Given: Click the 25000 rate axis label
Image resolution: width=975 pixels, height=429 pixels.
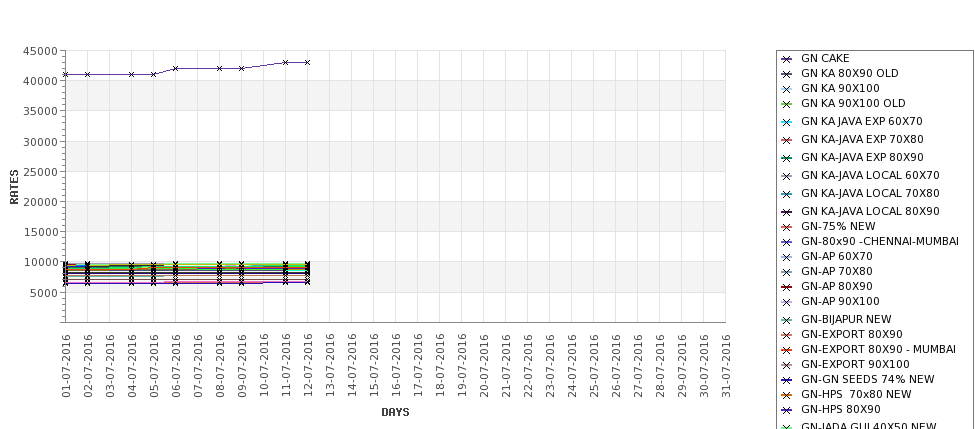Looking at the screenshot, I should pyautogui.click(x=41, y=172).
